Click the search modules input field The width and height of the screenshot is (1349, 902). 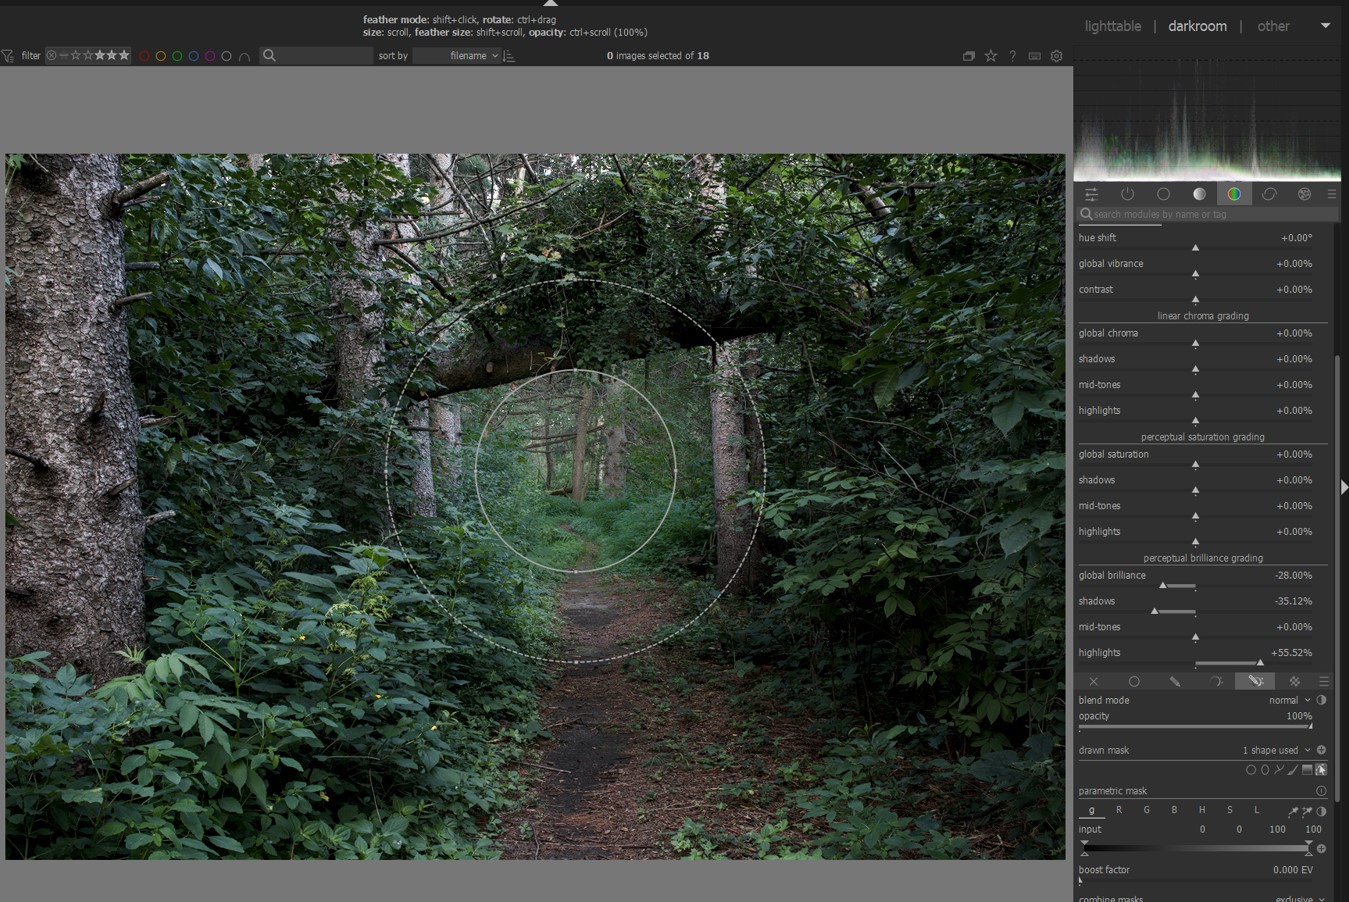coord(1208,214)
